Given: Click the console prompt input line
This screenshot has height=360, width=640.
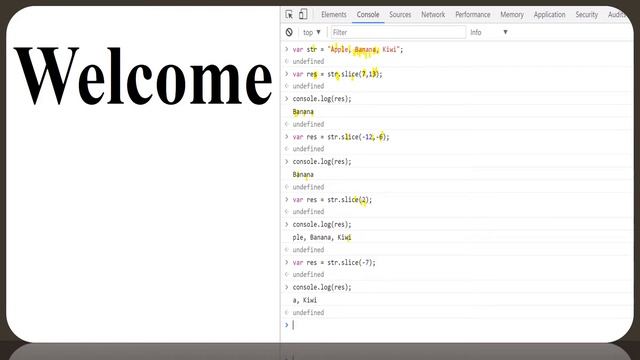Looking at the screenshot, I should point(457,325).
